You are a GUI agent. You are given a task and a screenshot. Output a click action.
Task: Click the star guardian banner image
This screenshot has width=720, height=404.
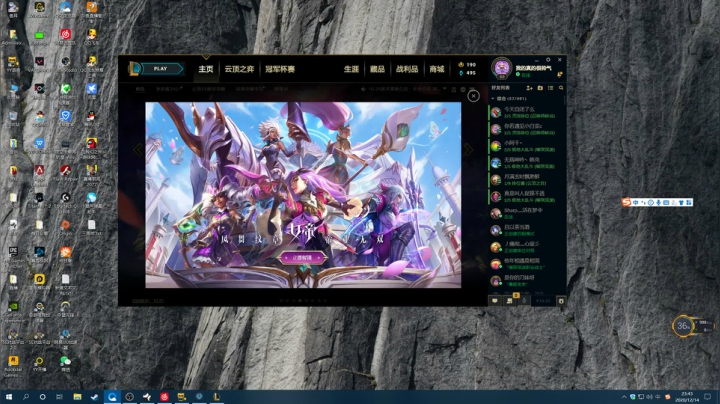tap(303, 195)
